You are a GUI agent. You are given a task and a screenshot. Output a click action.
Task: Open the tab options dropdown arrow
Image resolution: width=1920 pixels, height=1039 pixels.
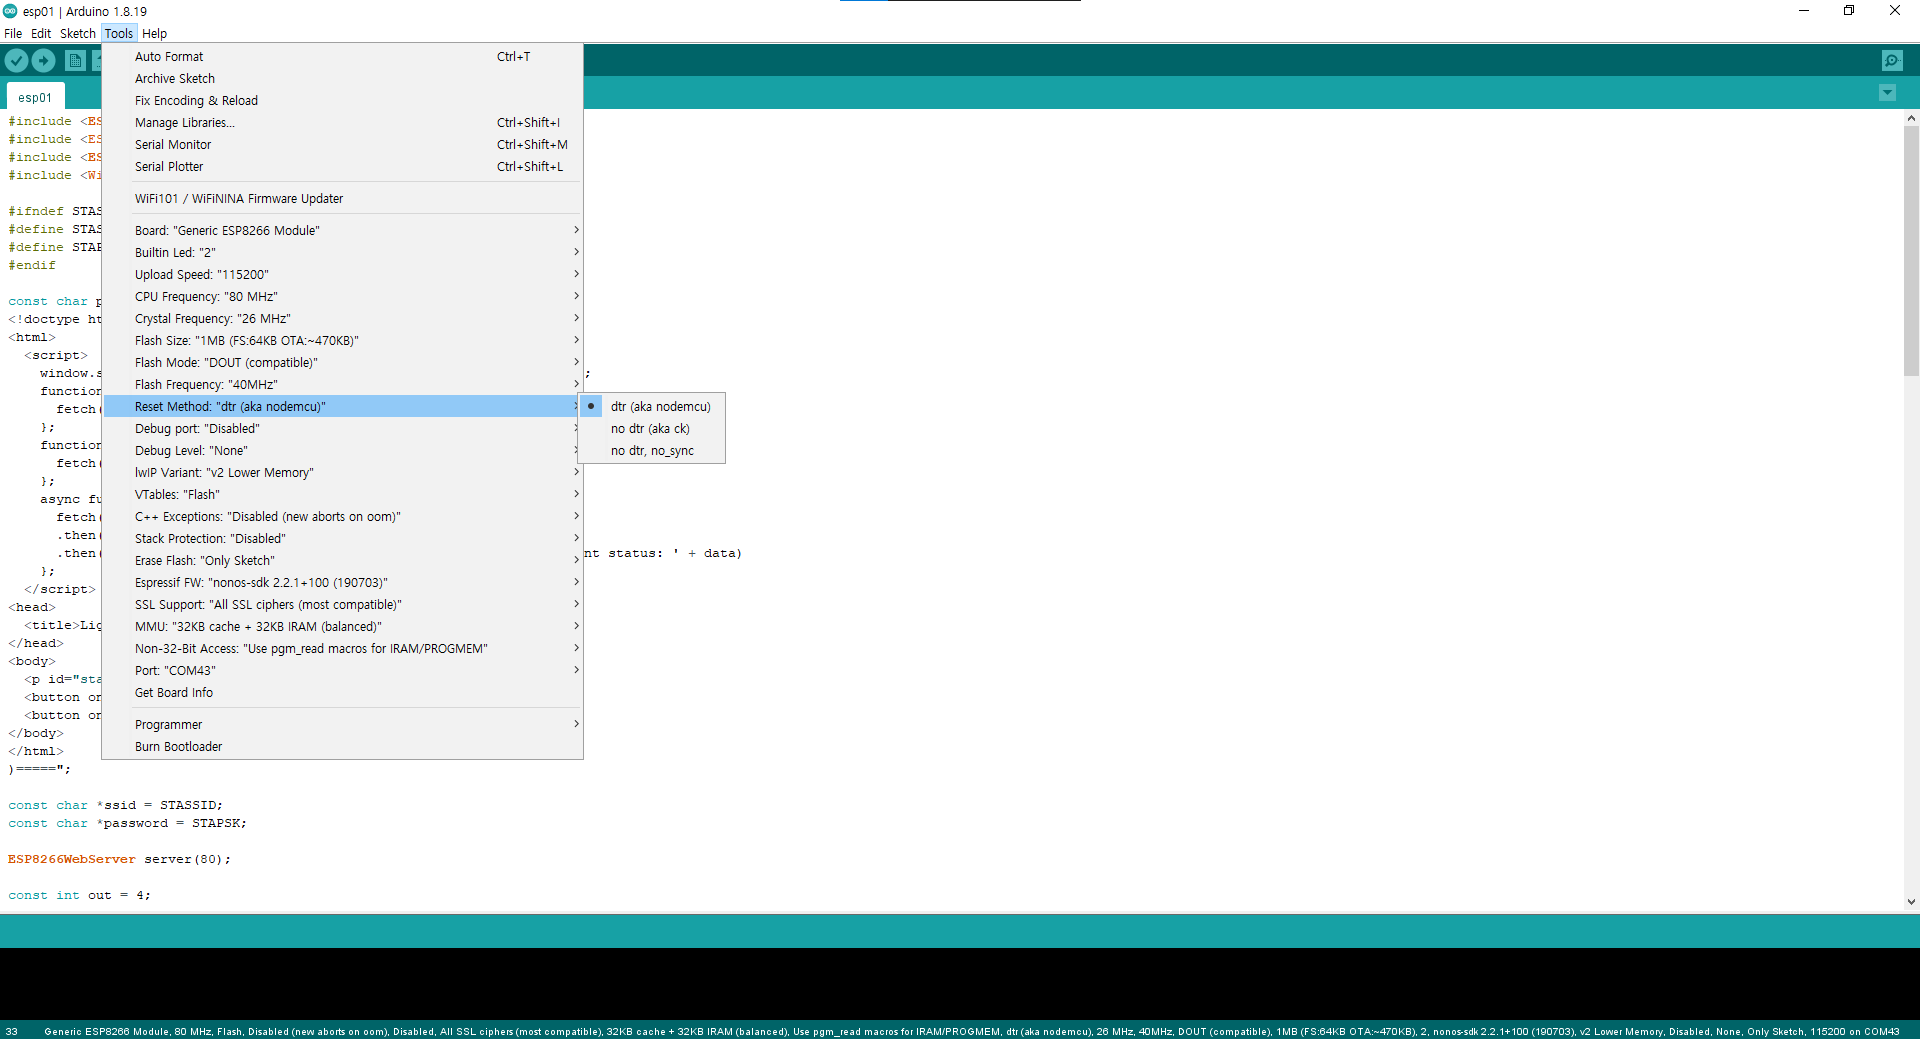point(1887,93)
